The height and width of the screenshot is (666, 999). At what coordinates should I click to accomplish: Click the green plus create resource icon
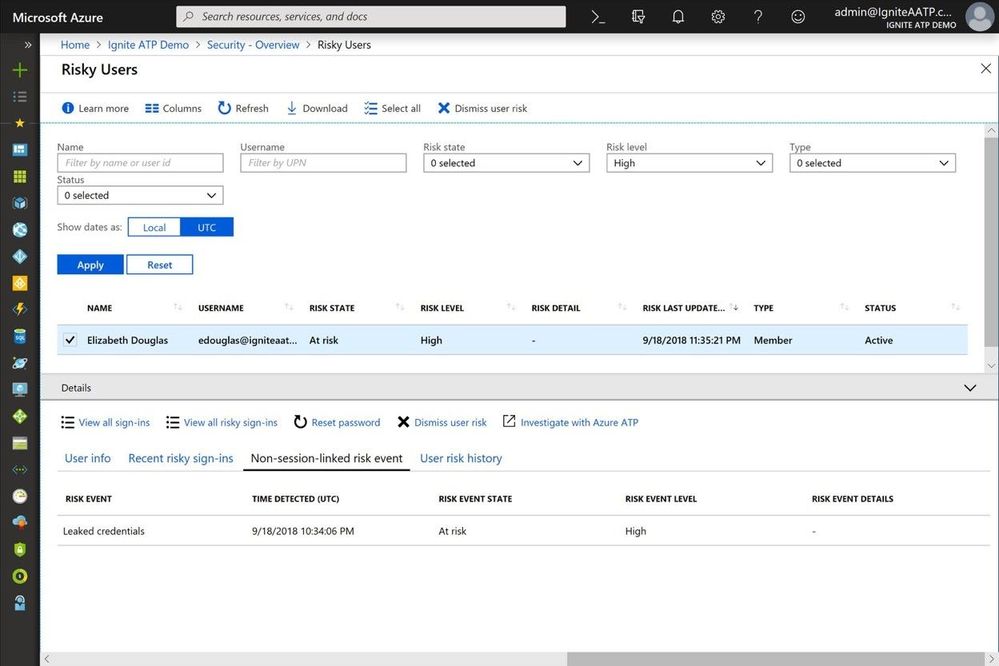click(x=19, y=71)
